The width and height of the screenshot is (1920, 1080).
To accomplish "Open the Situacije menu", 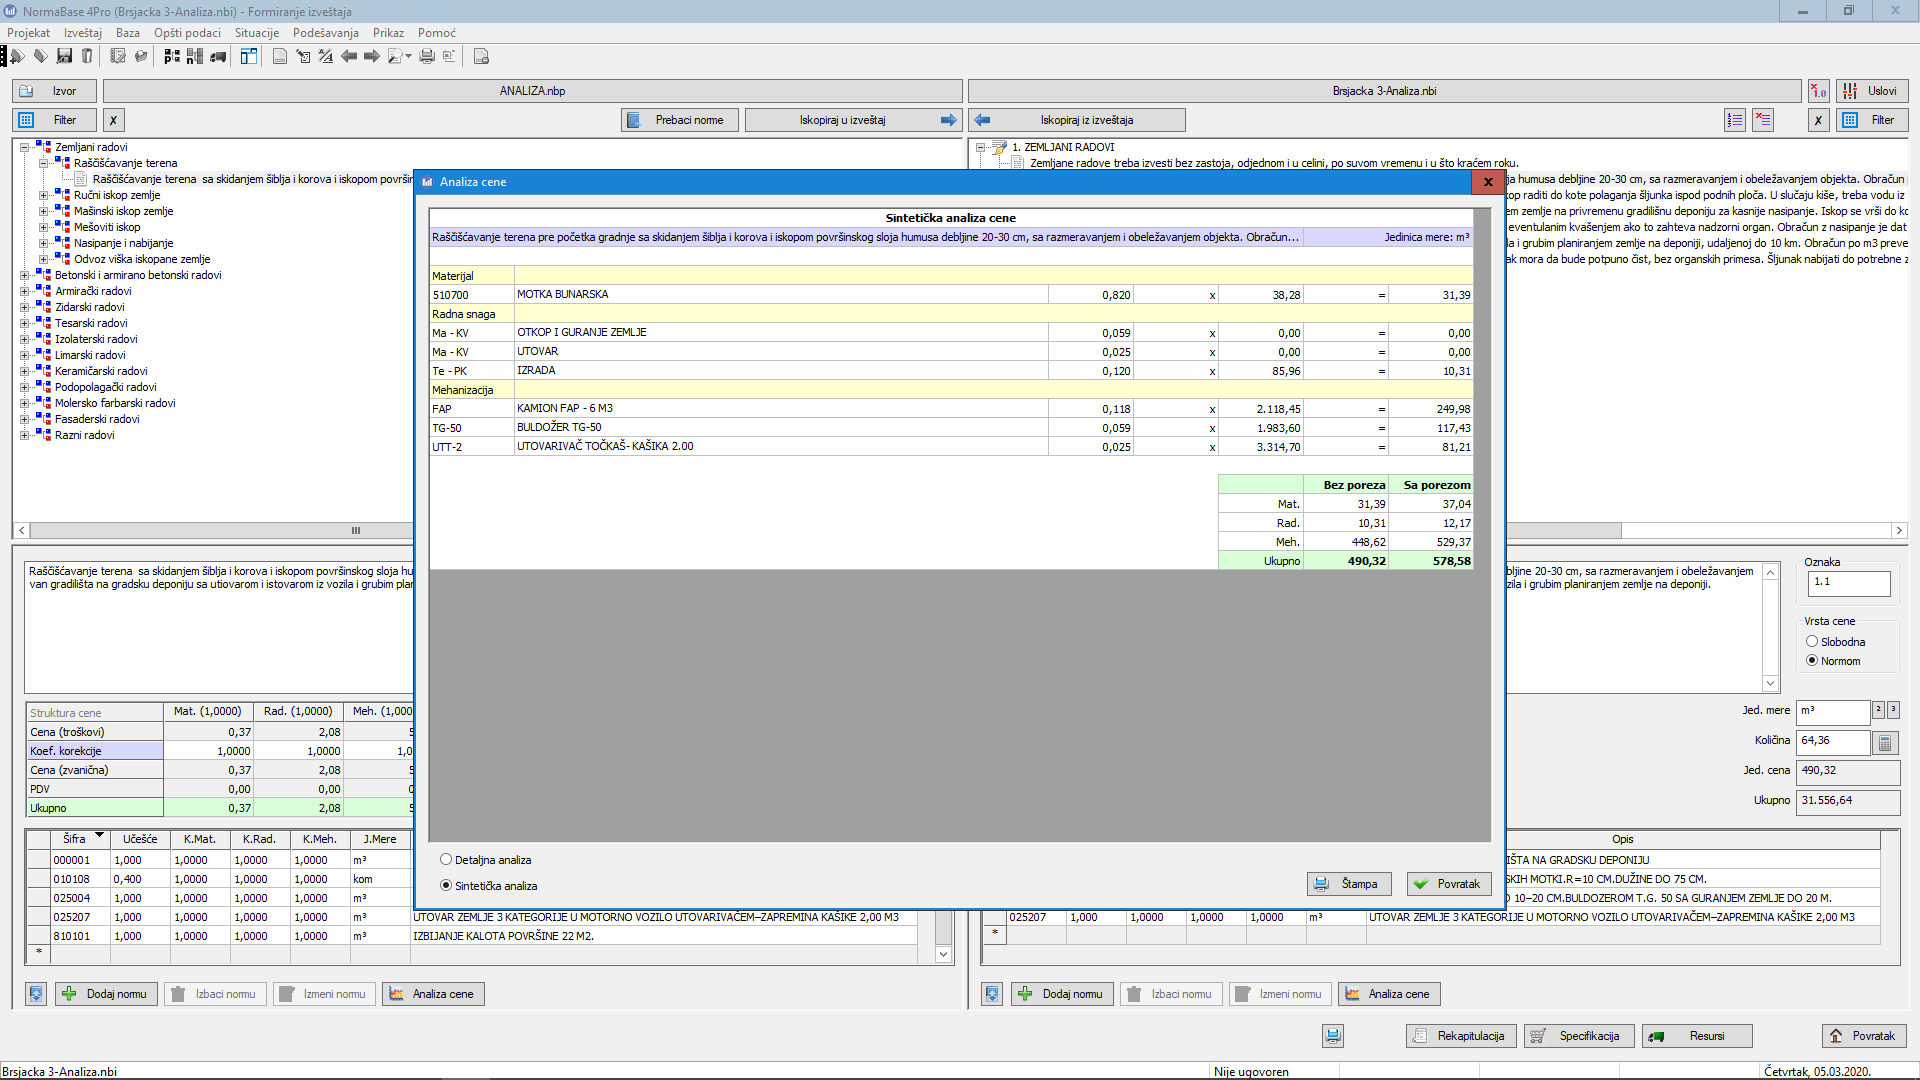I will (x=256, y=33).
